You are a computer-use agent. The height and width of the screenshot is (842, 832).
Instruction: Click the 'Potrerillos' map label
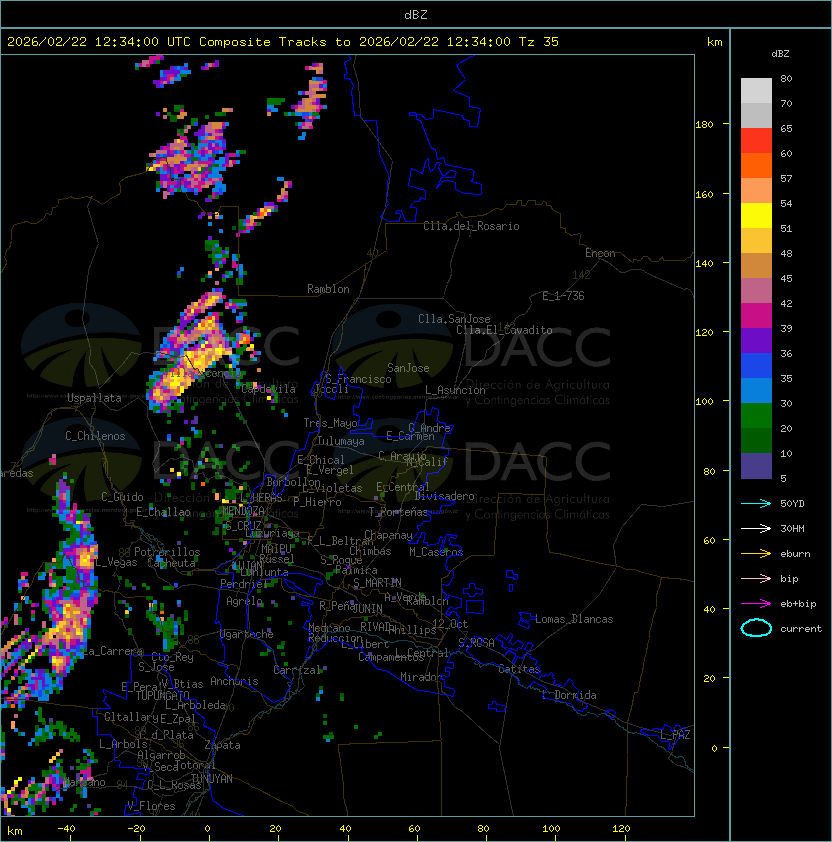pos(167,552)
